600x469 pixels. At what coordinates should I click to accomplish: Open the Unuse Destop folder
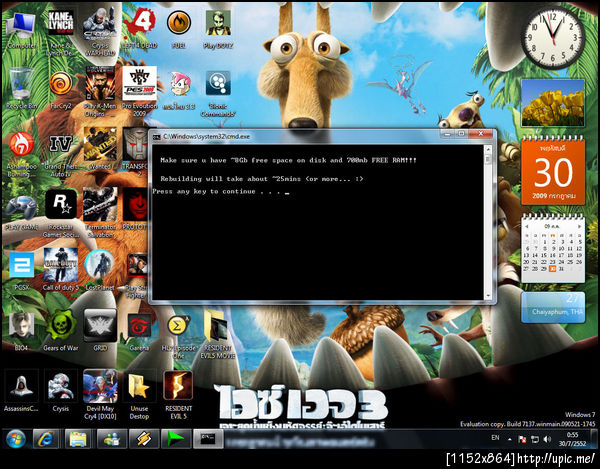point(139,396)
